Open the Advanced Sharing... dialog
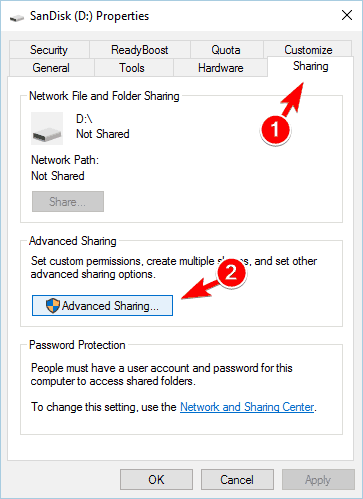Viewport: 363px width, 499px height. click(102, 305)
